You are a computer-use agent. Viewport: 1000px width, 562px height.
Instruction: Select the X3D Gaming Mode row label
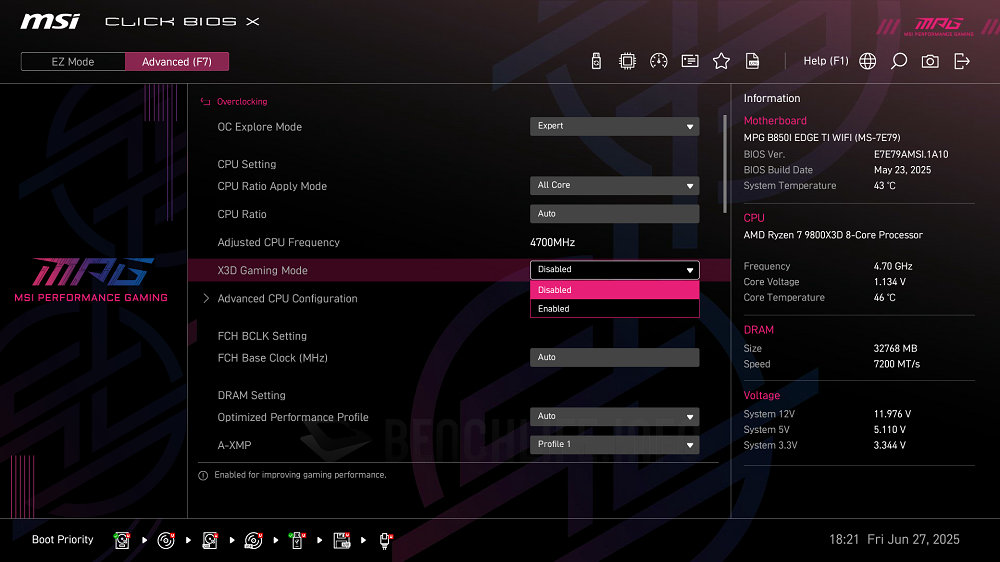point(262,270)
